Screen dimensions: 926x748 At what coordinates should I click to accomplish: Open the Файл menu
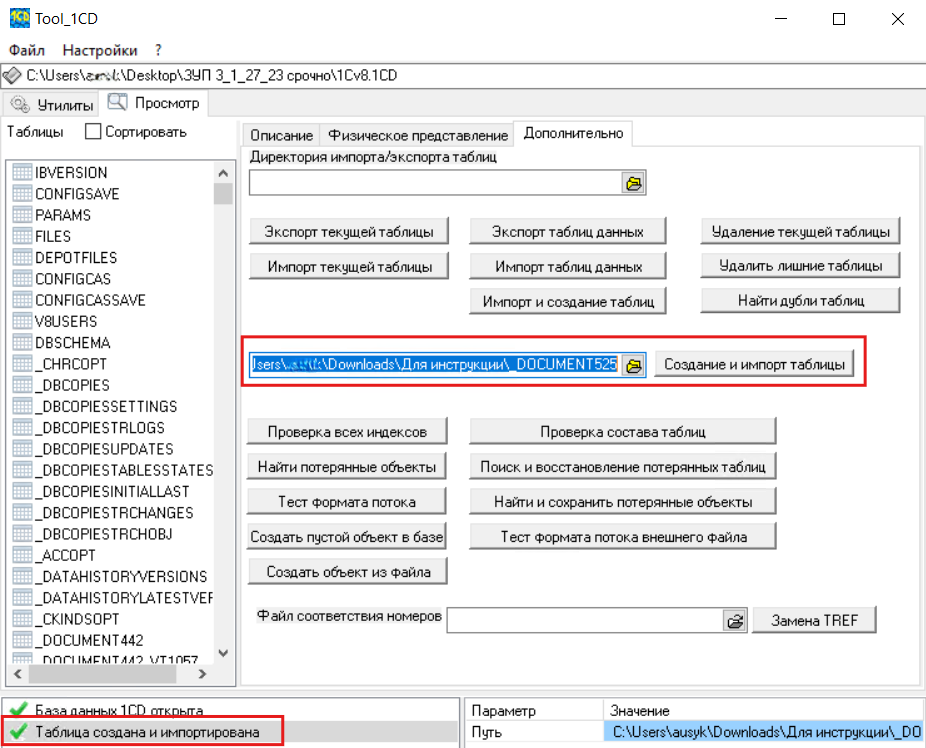click(27, 50)
